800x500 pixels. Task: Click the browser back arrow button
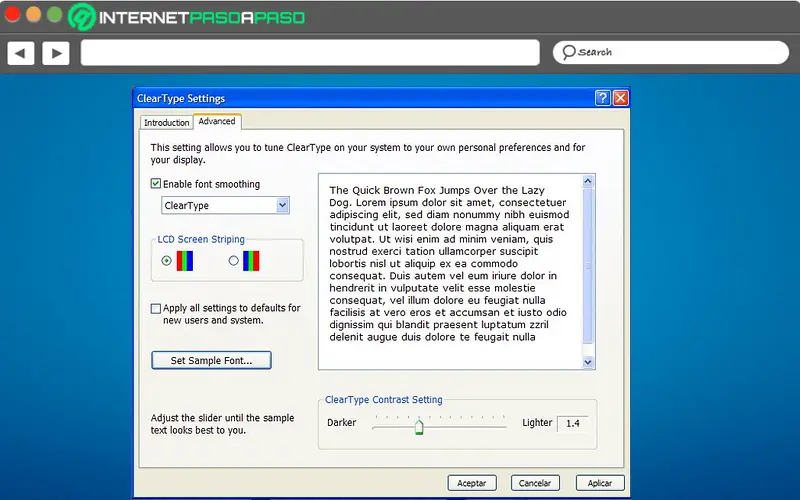(x=21, y=53)
